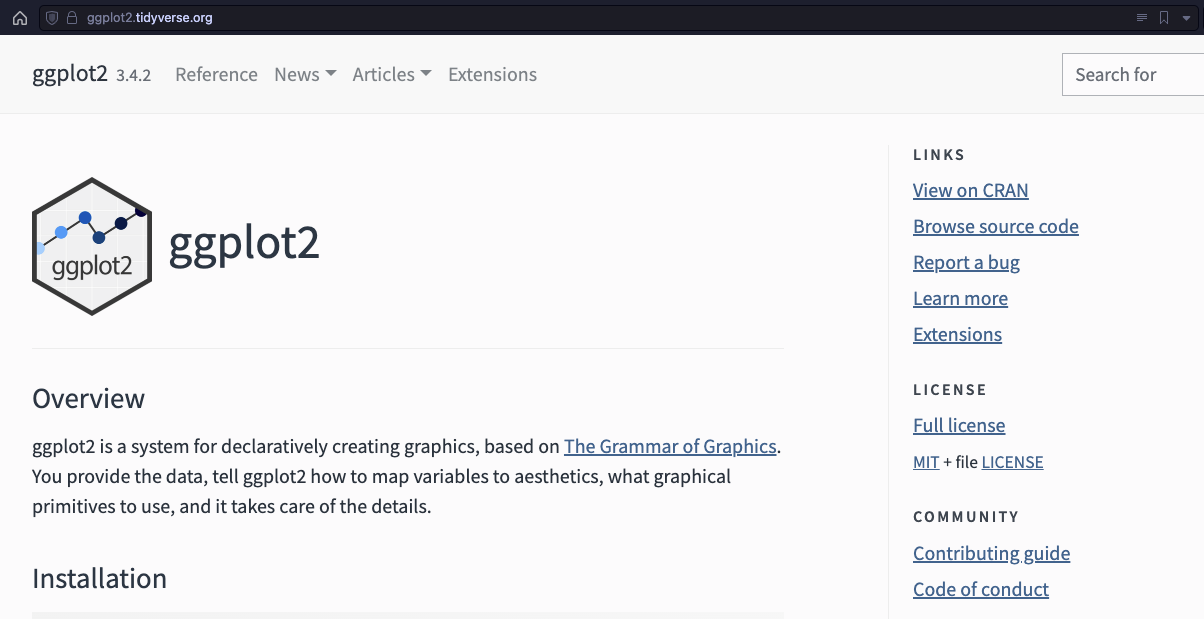Follow The Grammar of Graphics link
The height and width of the screenshot is (619, 1204).
click(670, 447)
